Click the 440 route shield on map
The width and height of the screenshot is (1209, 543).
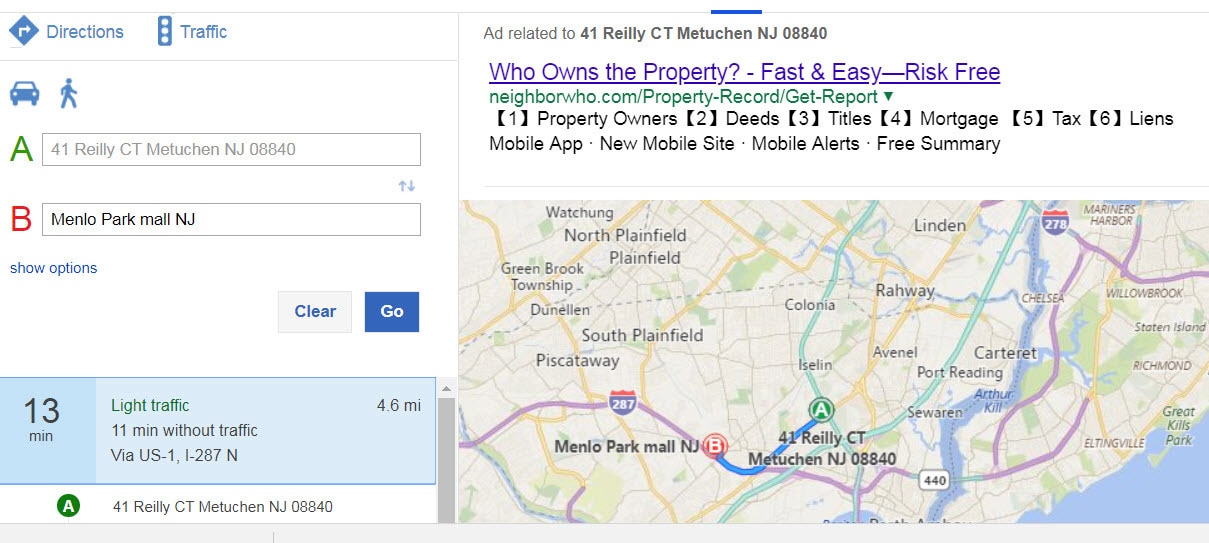coord(934,481)
